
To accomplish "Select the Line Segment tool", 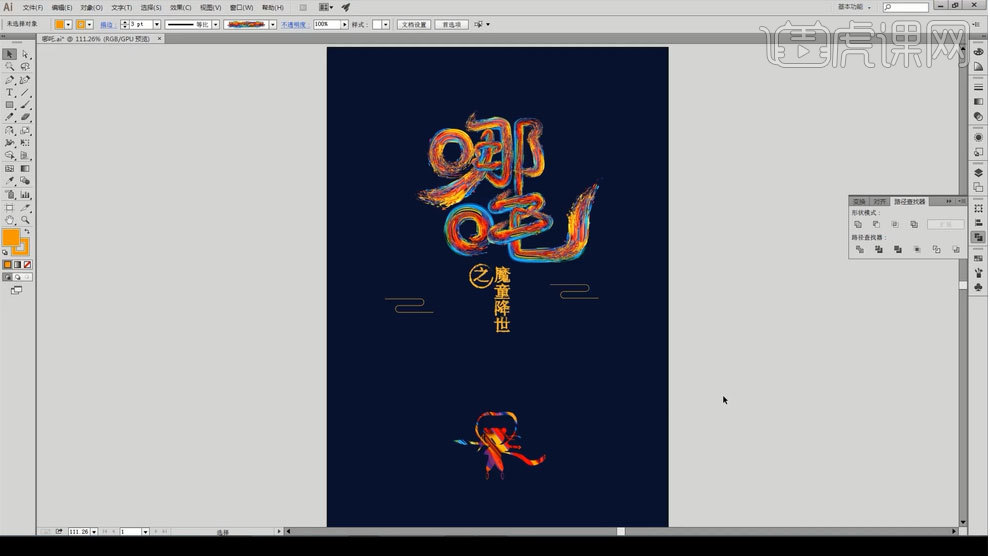I will coord(25,93).
